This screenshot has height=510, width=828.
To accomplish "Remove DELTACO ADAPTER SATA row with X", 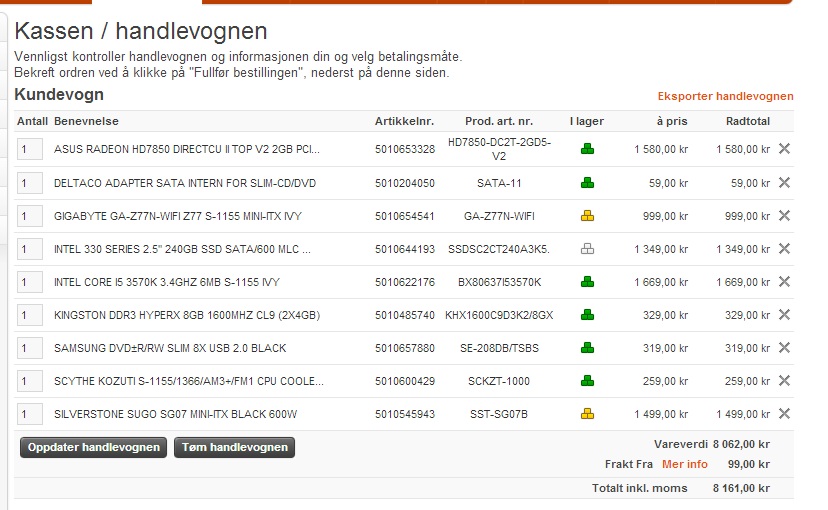I will tap(784, 183).
